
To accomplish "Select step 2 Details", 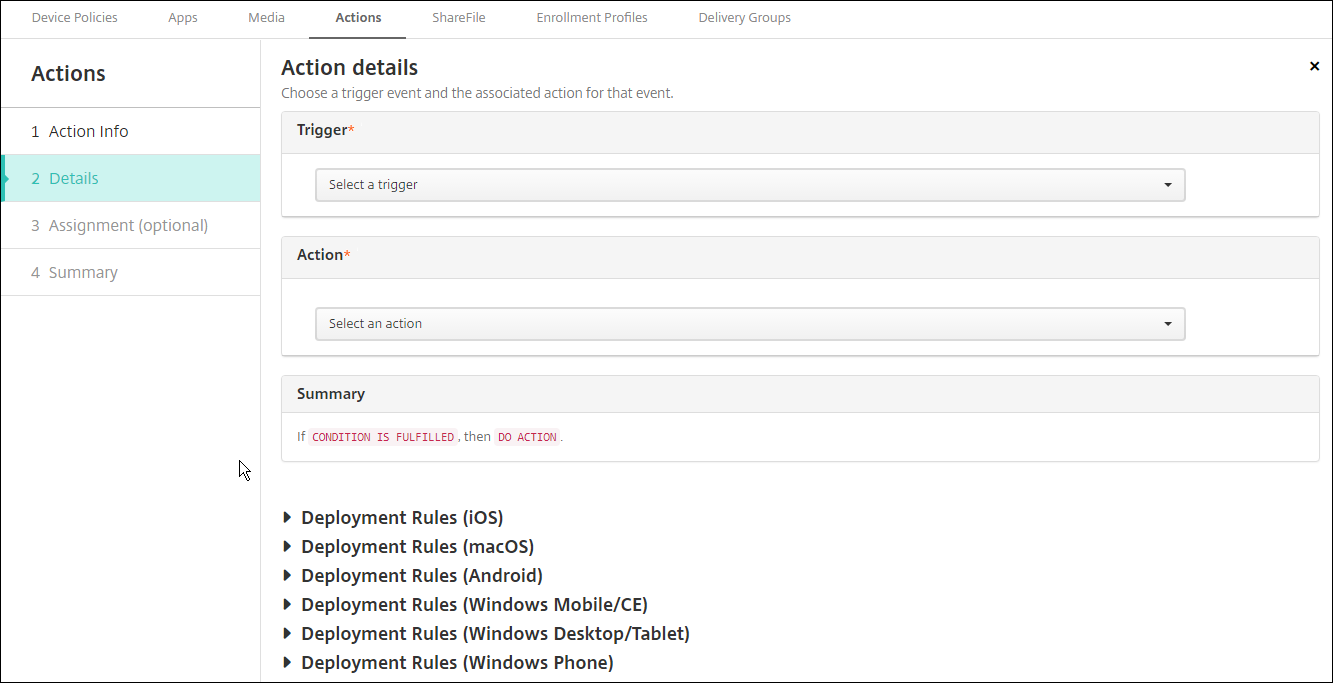I will 130,179.
